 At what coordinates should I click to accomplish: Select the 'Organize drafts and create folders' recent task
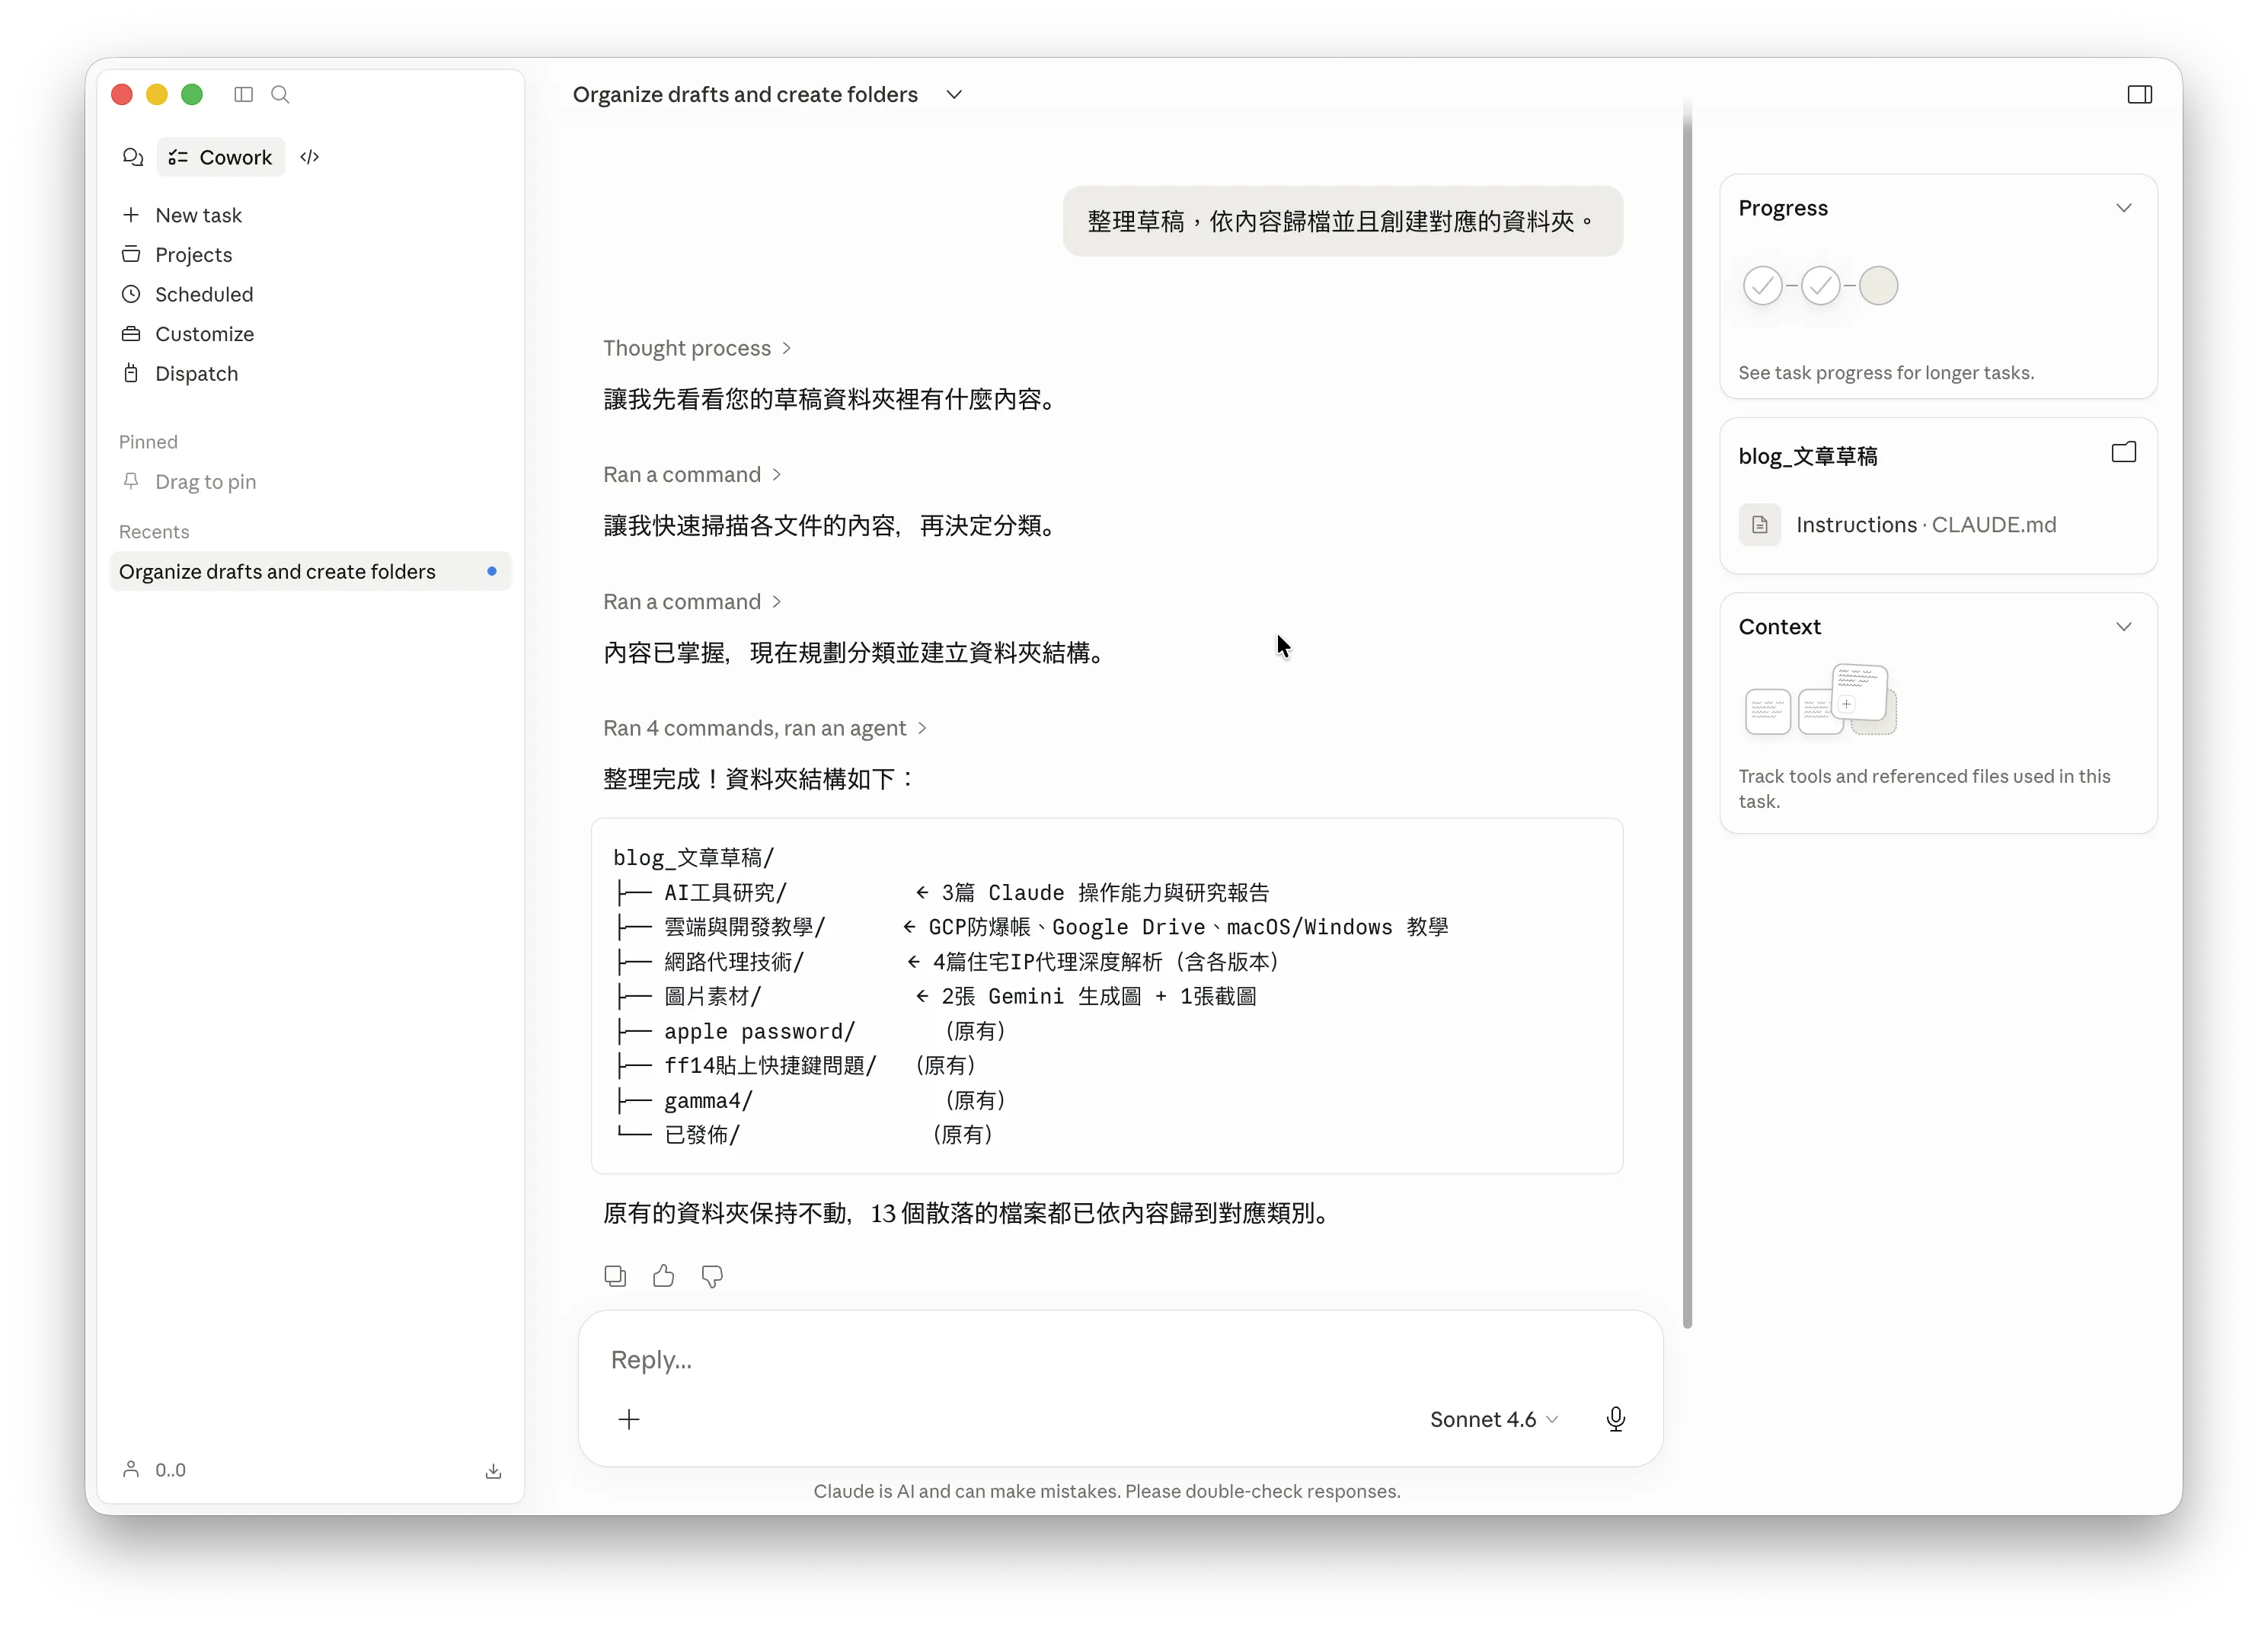pyautogui.click(x=310, y=571)
